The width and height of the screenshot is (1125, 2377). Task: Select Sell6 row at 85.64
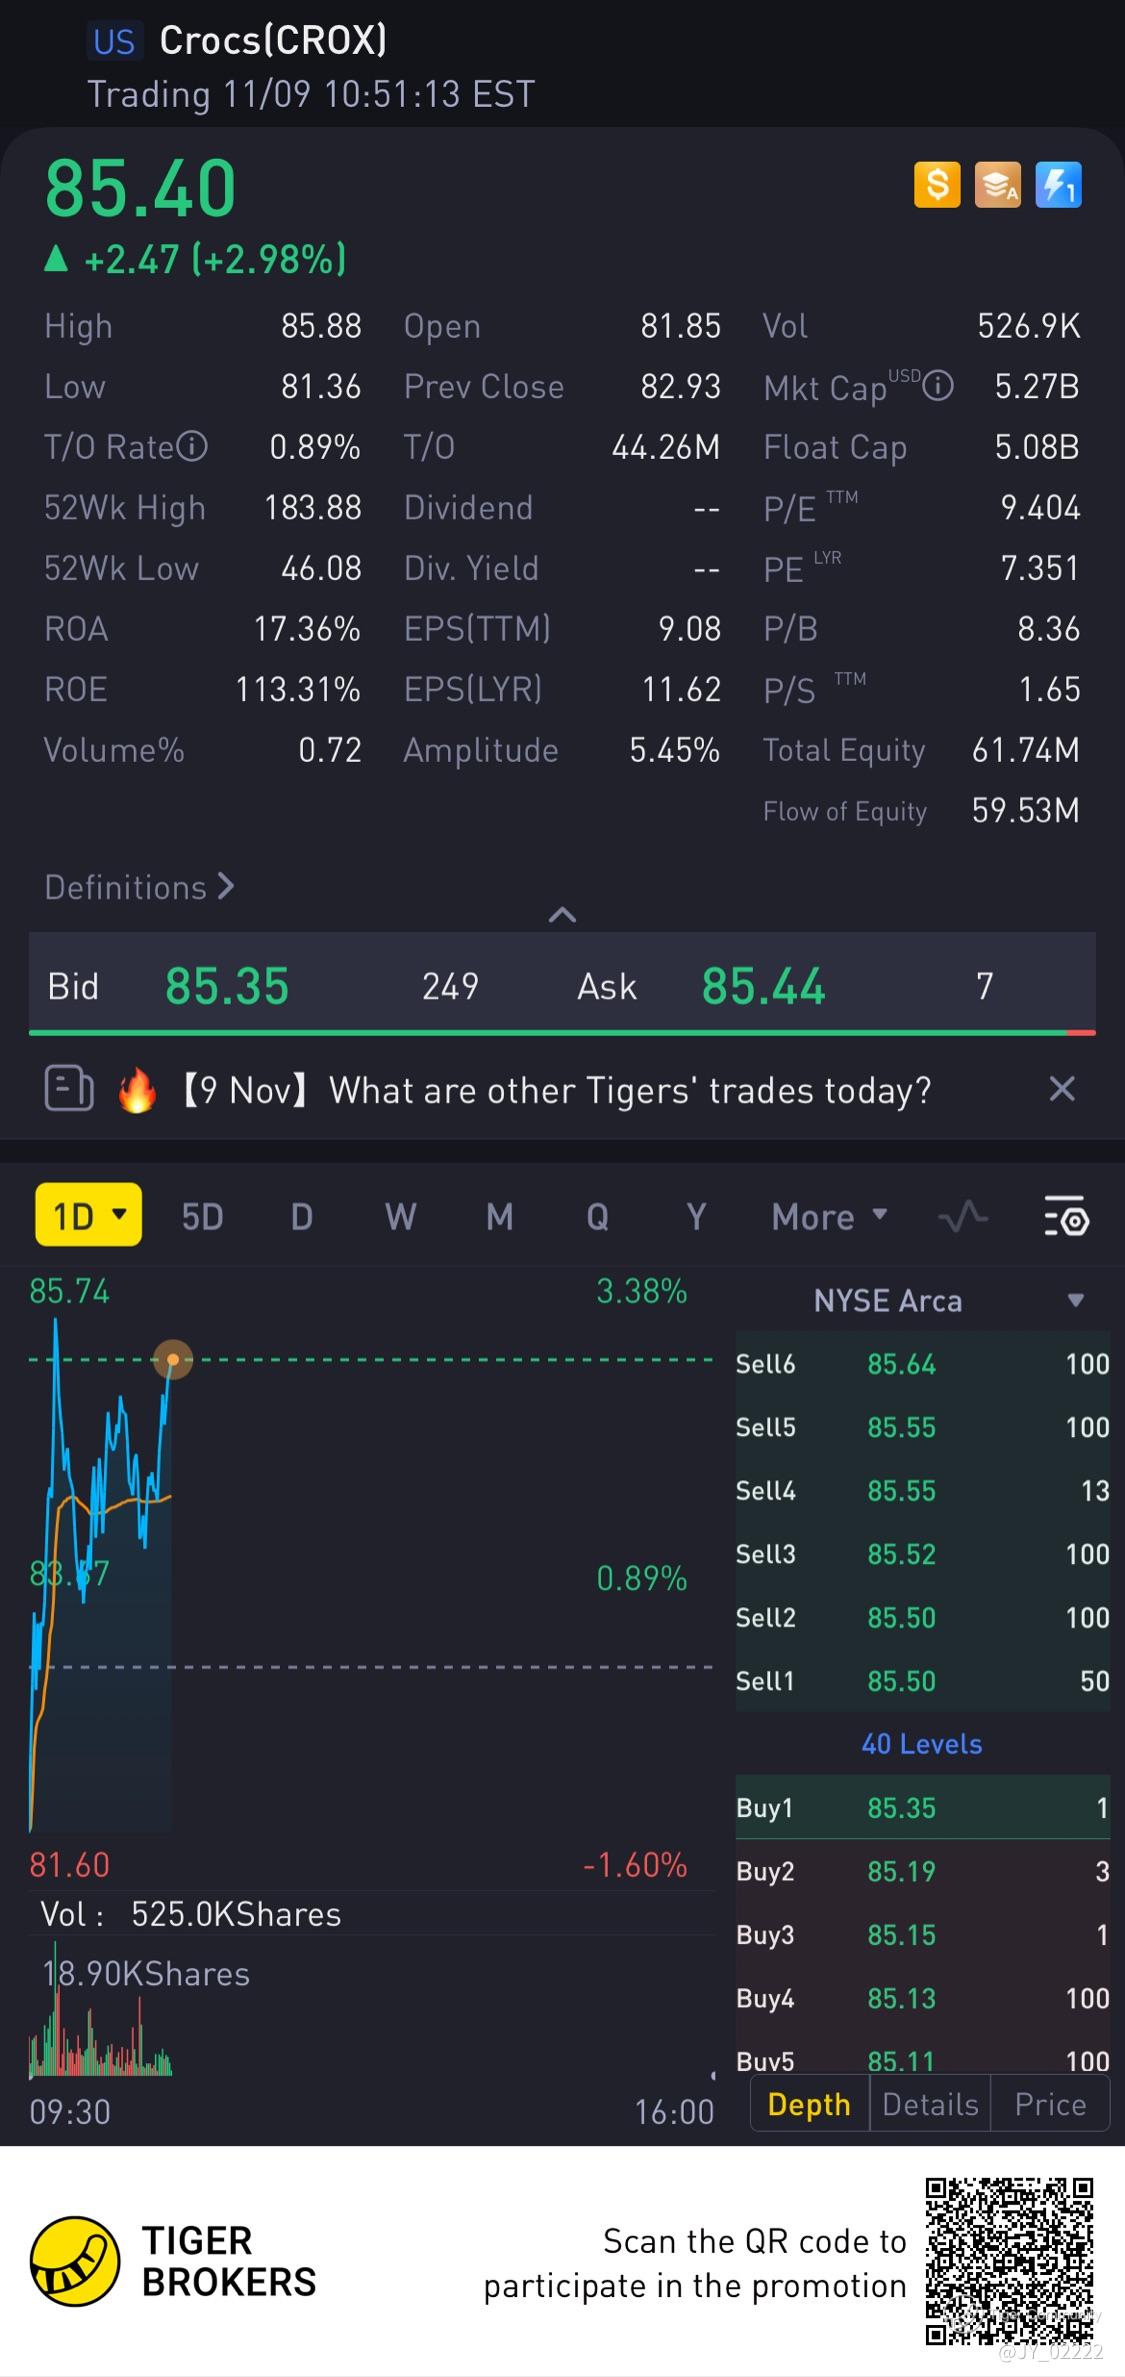(x=922, y=1364)
